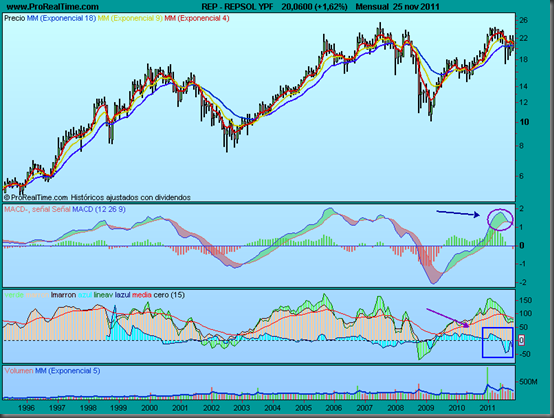Click the 2002 year label
This screenshot has height=418, width=554.
tap(211, 408)
